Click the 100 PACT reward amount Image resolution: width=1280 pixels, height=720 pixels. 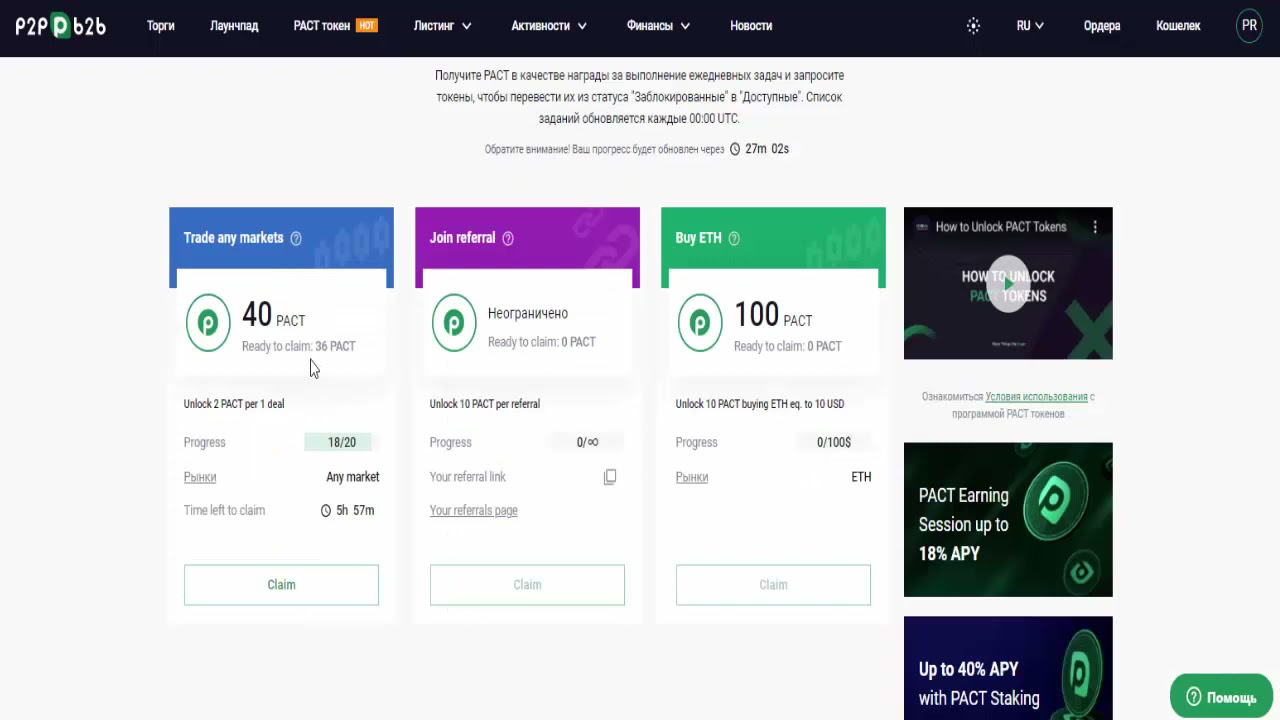coord(773,315)
